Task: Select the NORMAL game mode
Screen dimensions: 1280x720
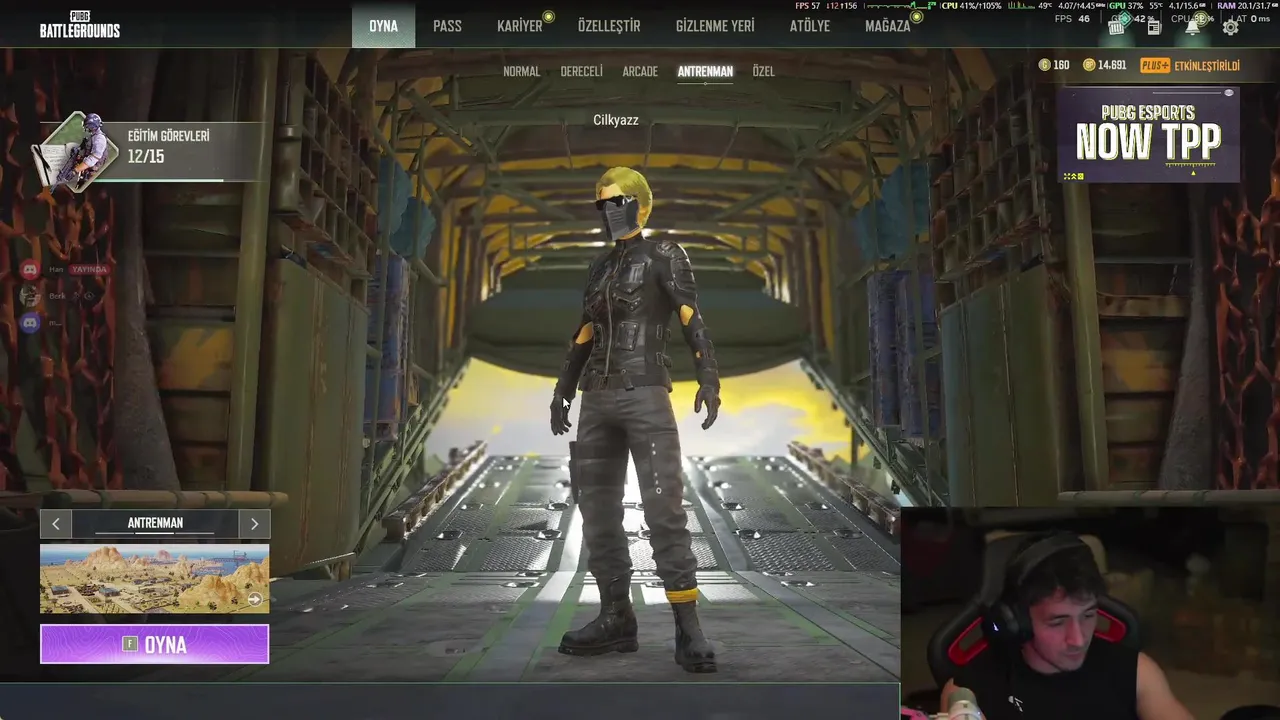Action: pos(521,71)
